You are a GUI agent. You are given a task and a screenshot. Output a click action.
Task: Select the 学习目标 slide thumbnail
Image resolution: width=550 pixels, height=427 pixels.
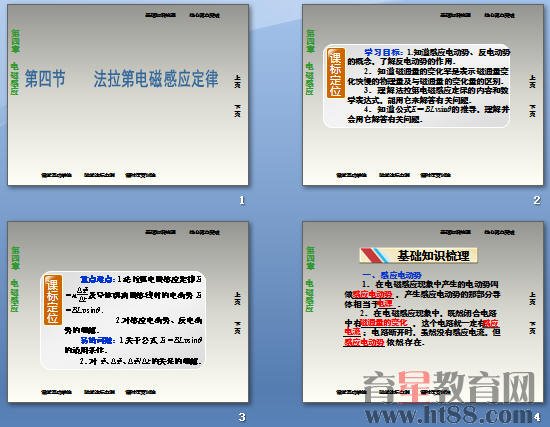tap(423, 95)
